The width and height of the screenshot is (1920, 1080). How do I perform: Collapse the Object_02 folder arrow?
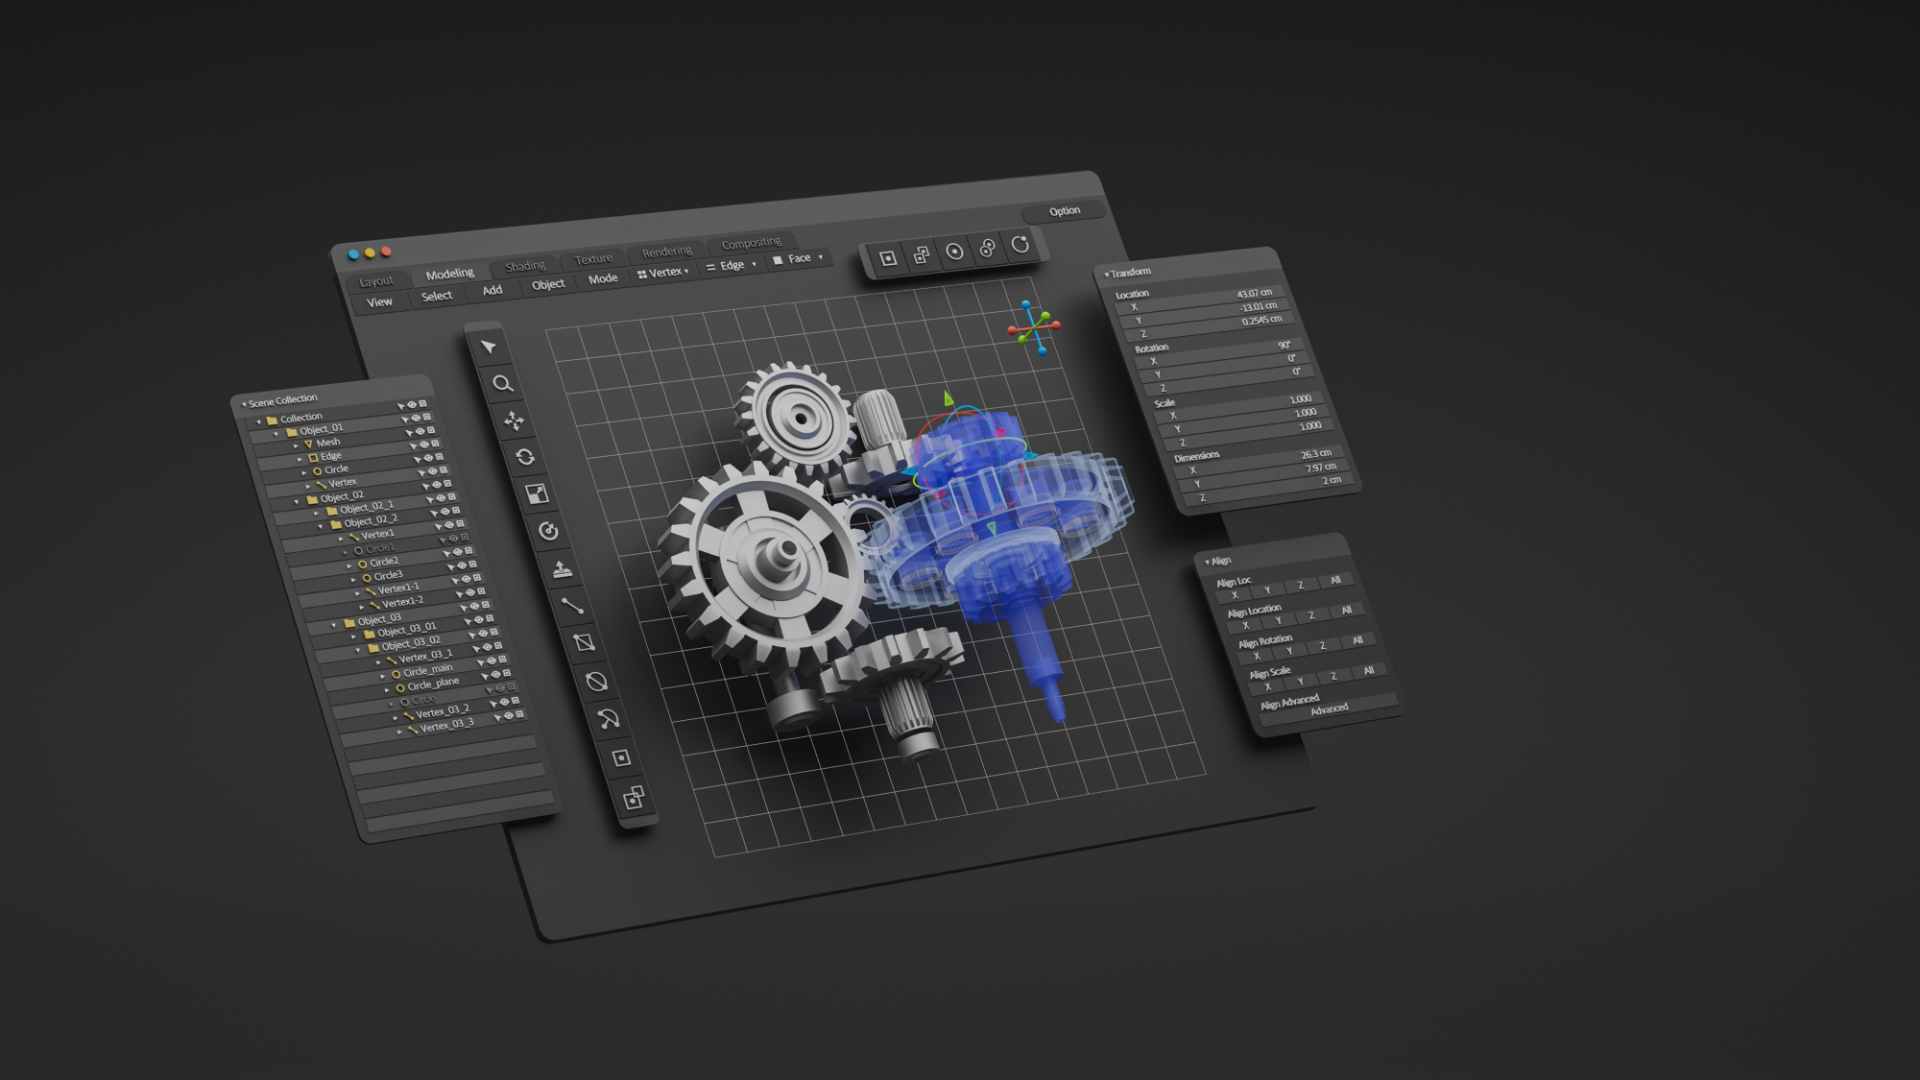click(296, 501)
